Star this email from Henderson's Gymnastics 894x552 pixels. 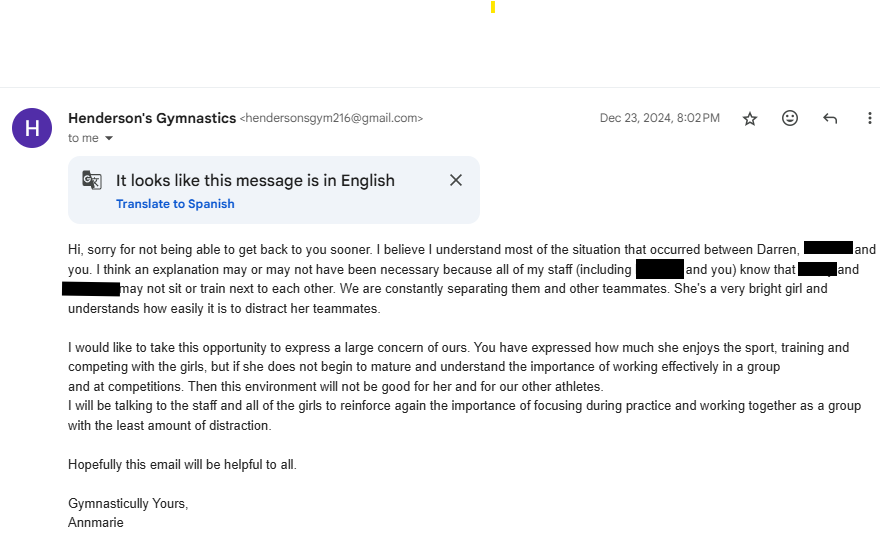click(x=750, y=119)
